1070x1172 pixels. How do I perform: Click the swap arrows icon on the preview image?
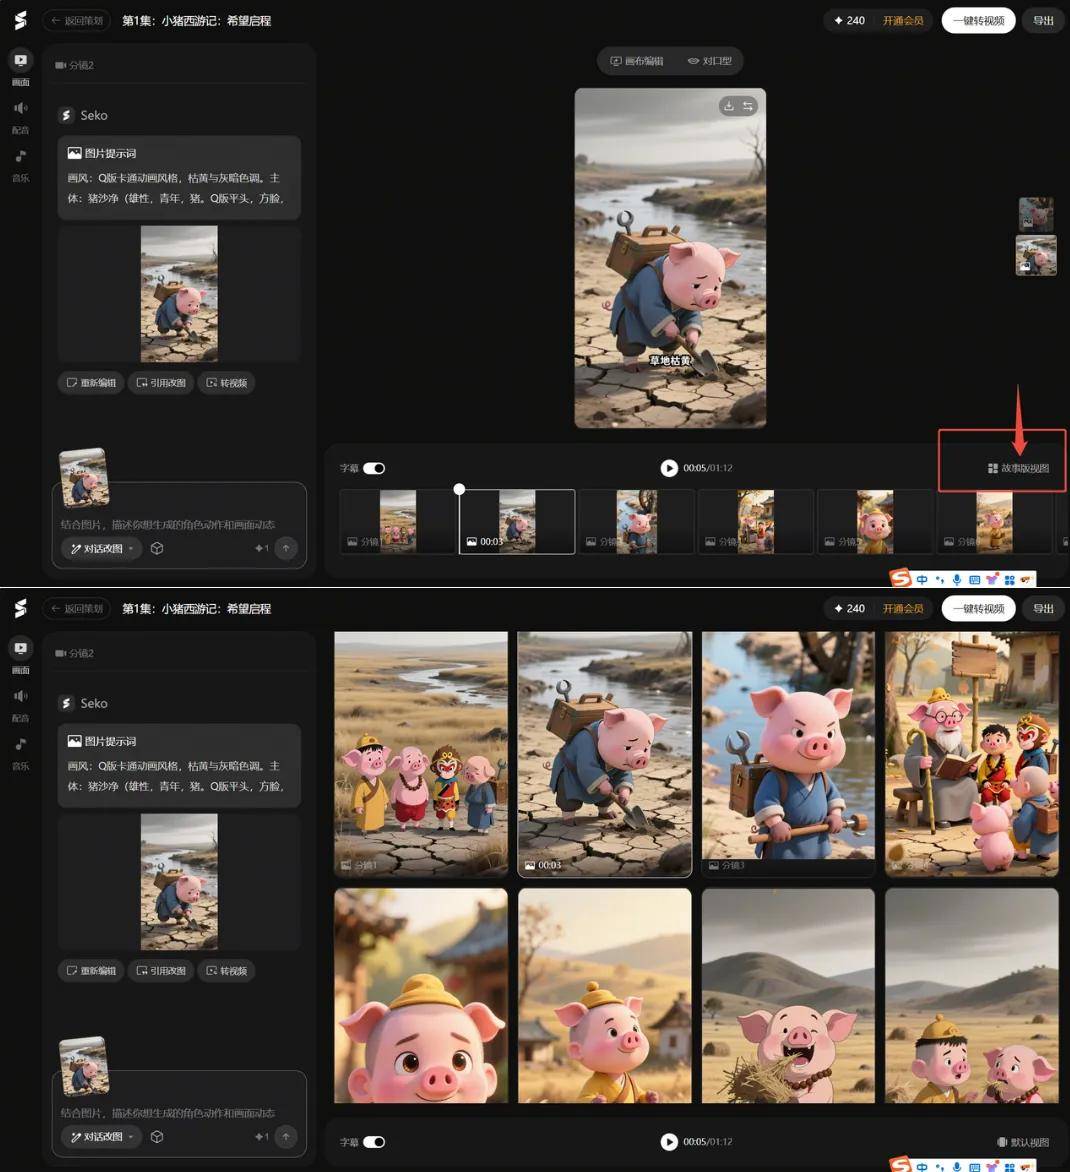(x=748, y=106)
